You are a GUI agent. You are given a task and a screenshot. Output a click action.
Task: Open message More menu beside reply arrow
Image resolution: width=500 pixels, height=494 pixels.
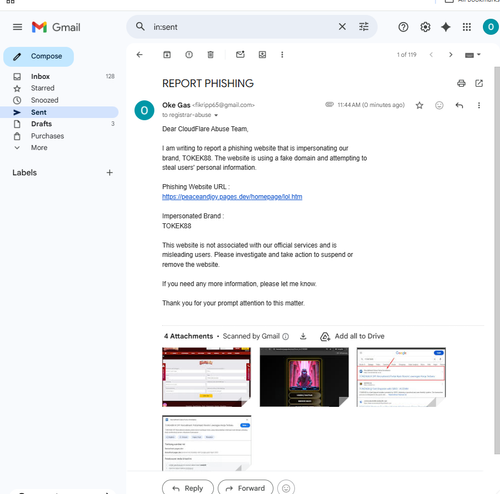point(479,106)
